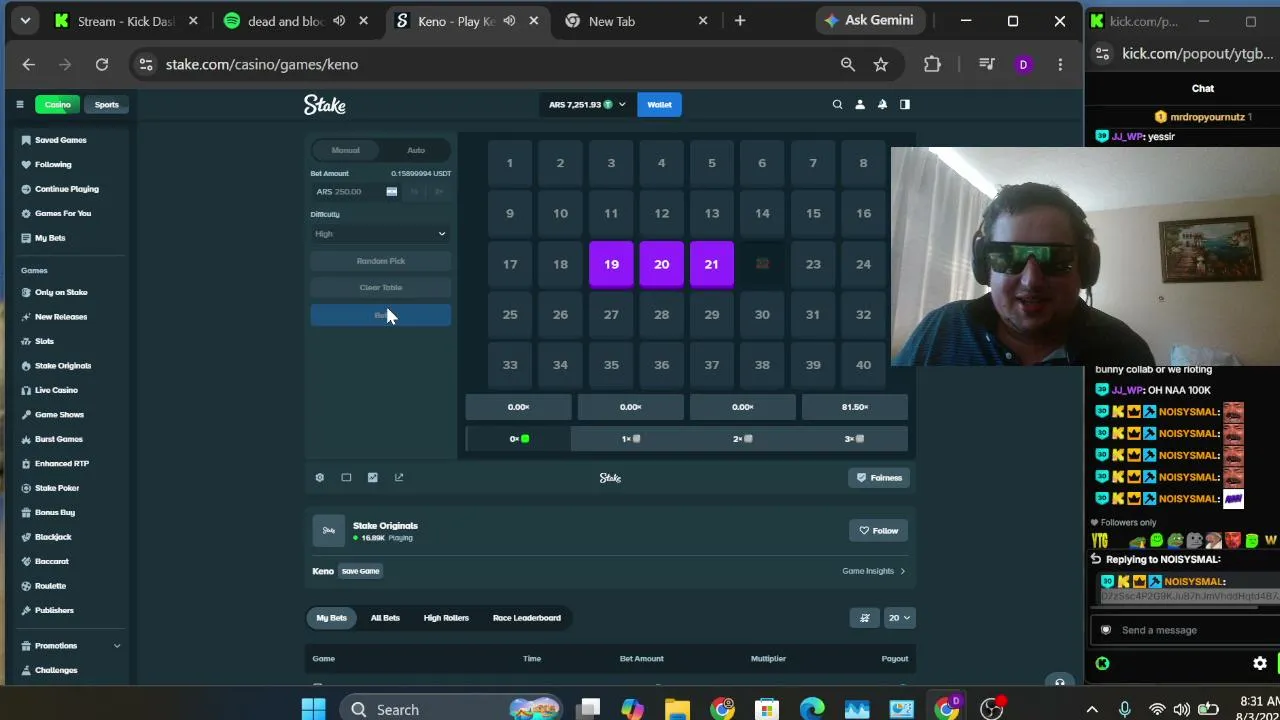Open the Windows Start menu
1280x720 pixels.
coord(313,709)
